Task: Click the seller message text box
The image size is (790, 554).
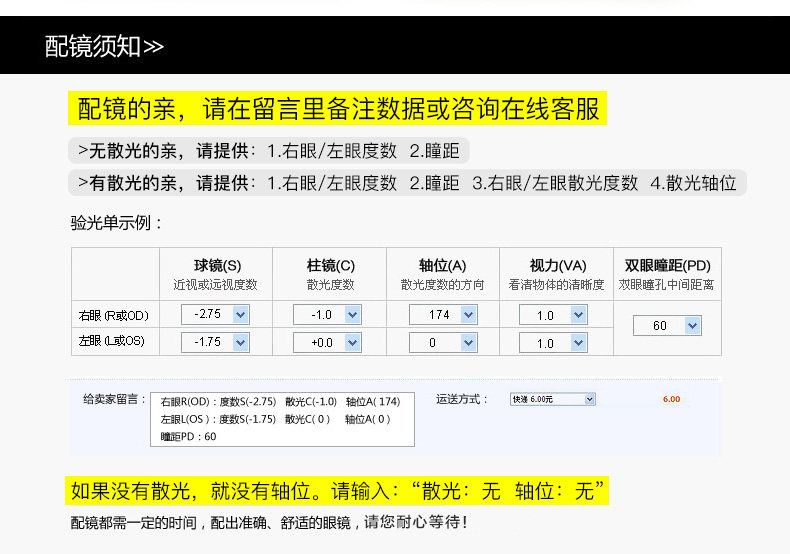Action: (x=282, y=419)
